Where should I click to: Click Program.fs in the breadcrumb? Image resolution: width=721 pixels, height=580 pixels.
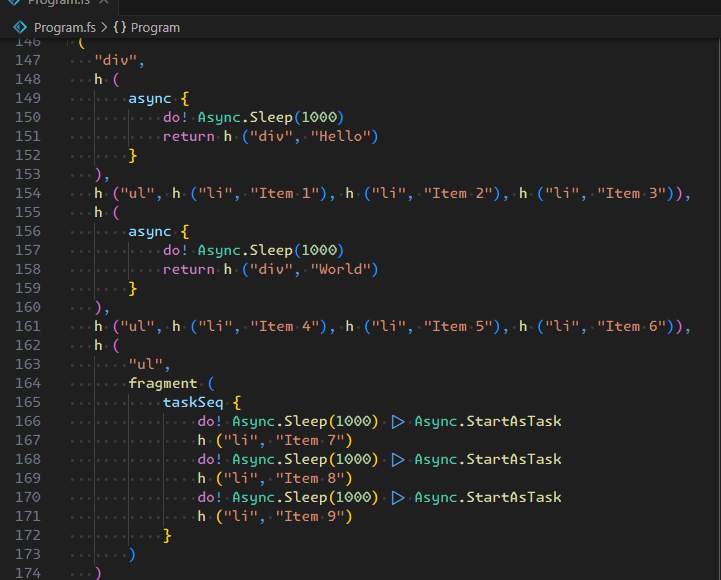coord(65,28)
